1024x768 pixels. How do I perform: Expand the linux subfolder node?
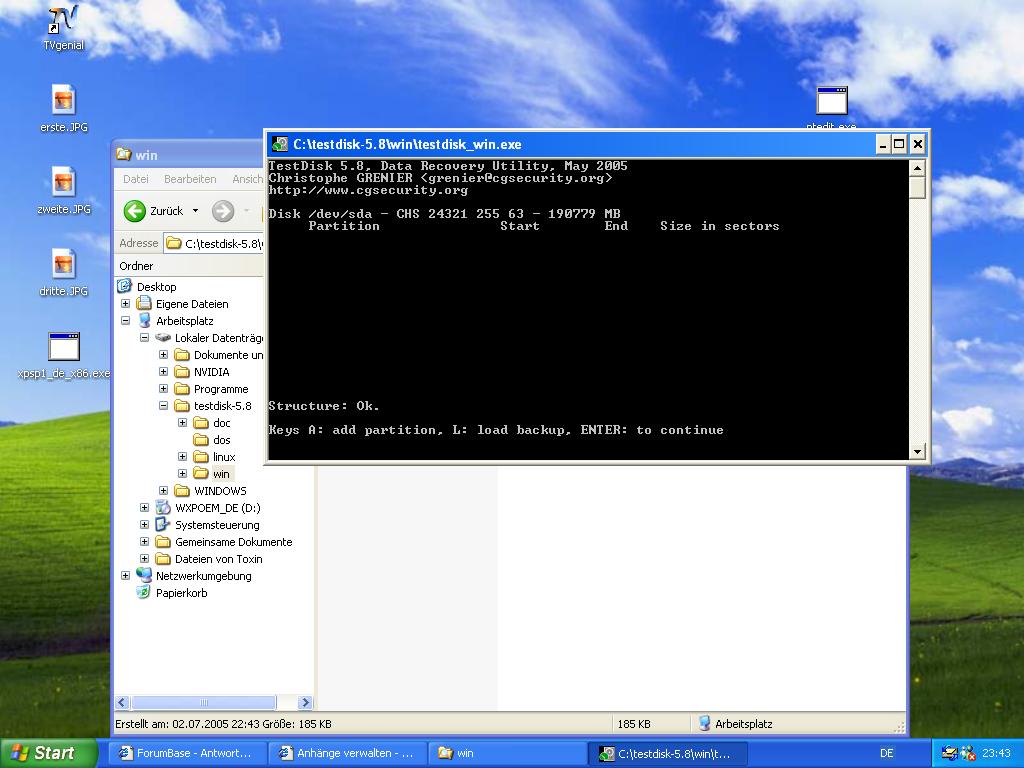tap(182, 456)
